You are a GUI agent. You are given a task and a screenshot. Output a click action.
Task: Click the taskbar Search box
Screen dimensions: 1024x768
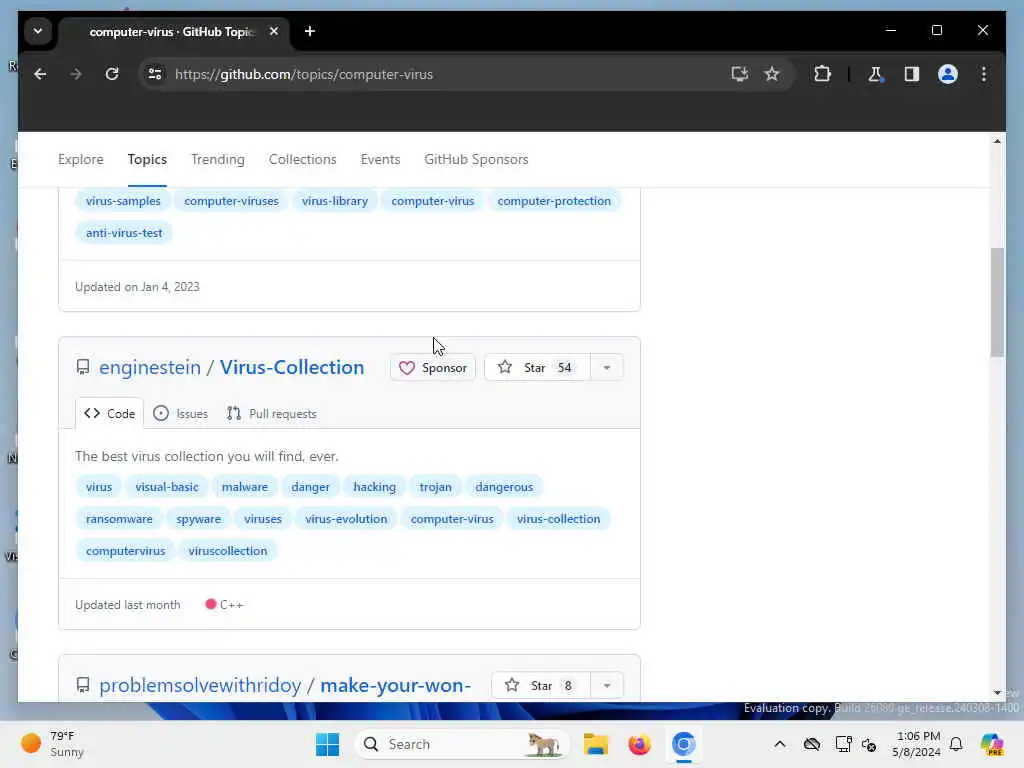[462, 744]
